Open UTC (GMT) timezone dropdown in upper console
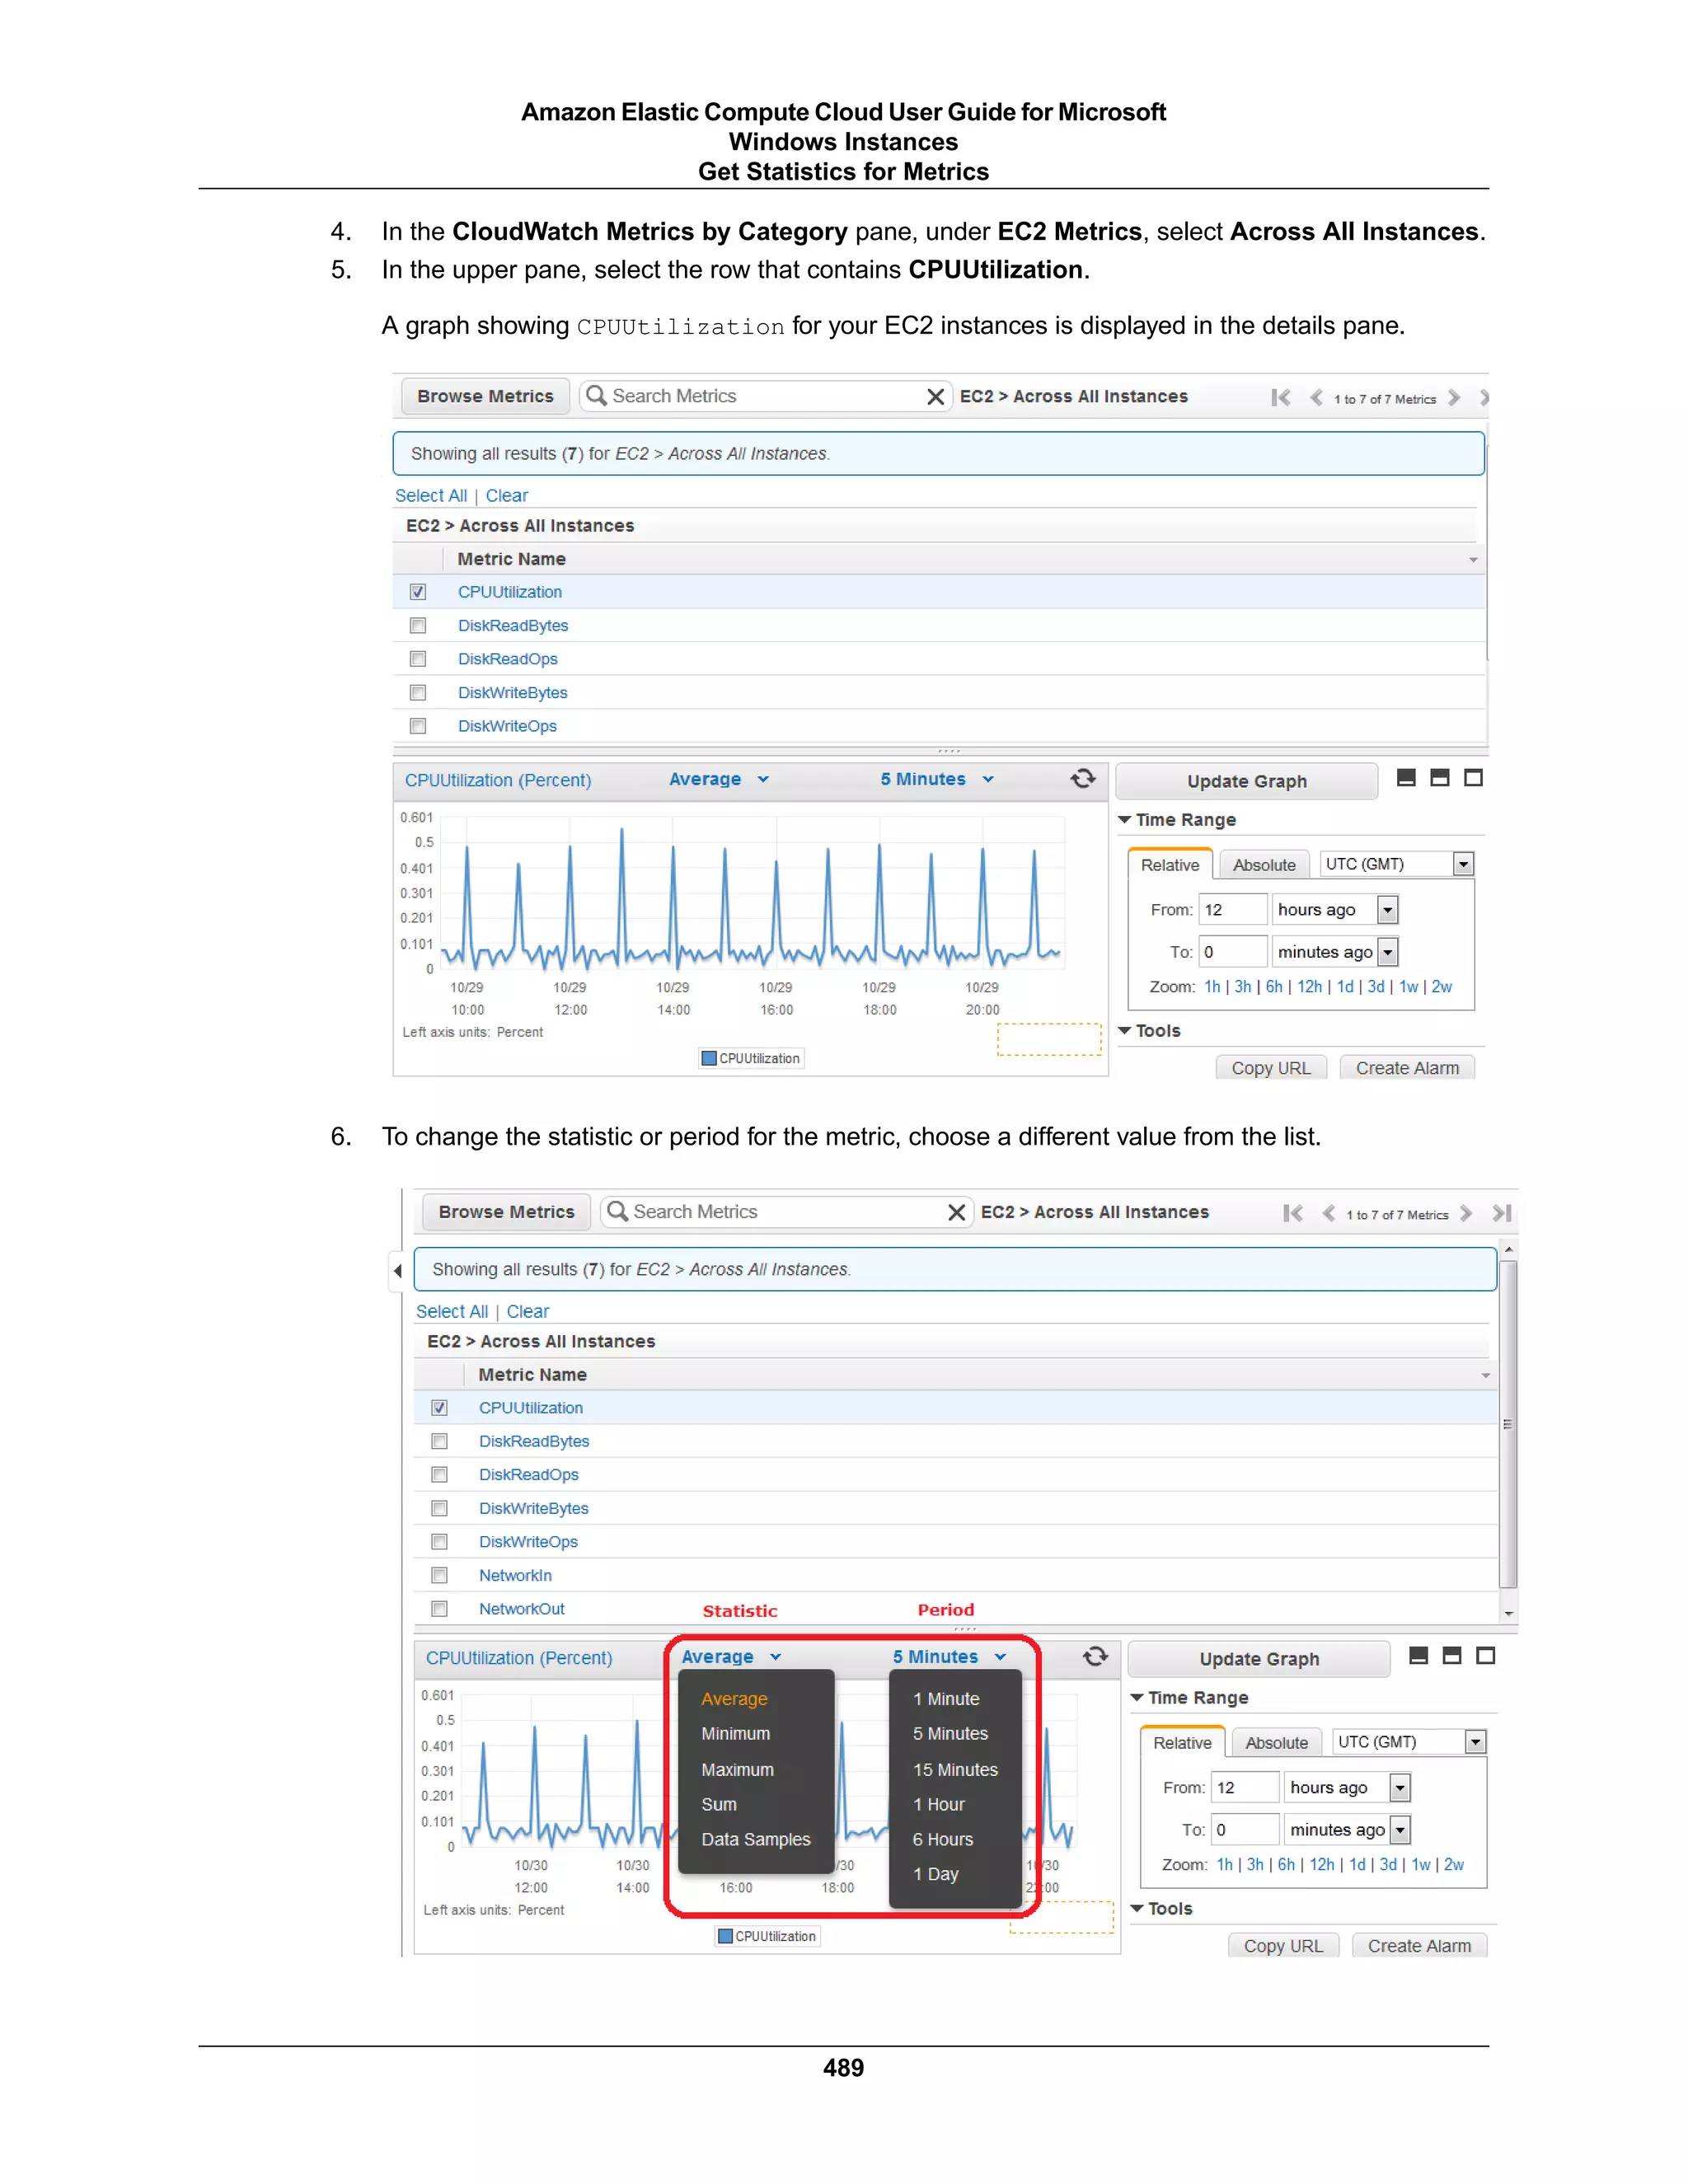Image resolution: width=1688 pixels, height=2184 pixels. point(1463,864)
